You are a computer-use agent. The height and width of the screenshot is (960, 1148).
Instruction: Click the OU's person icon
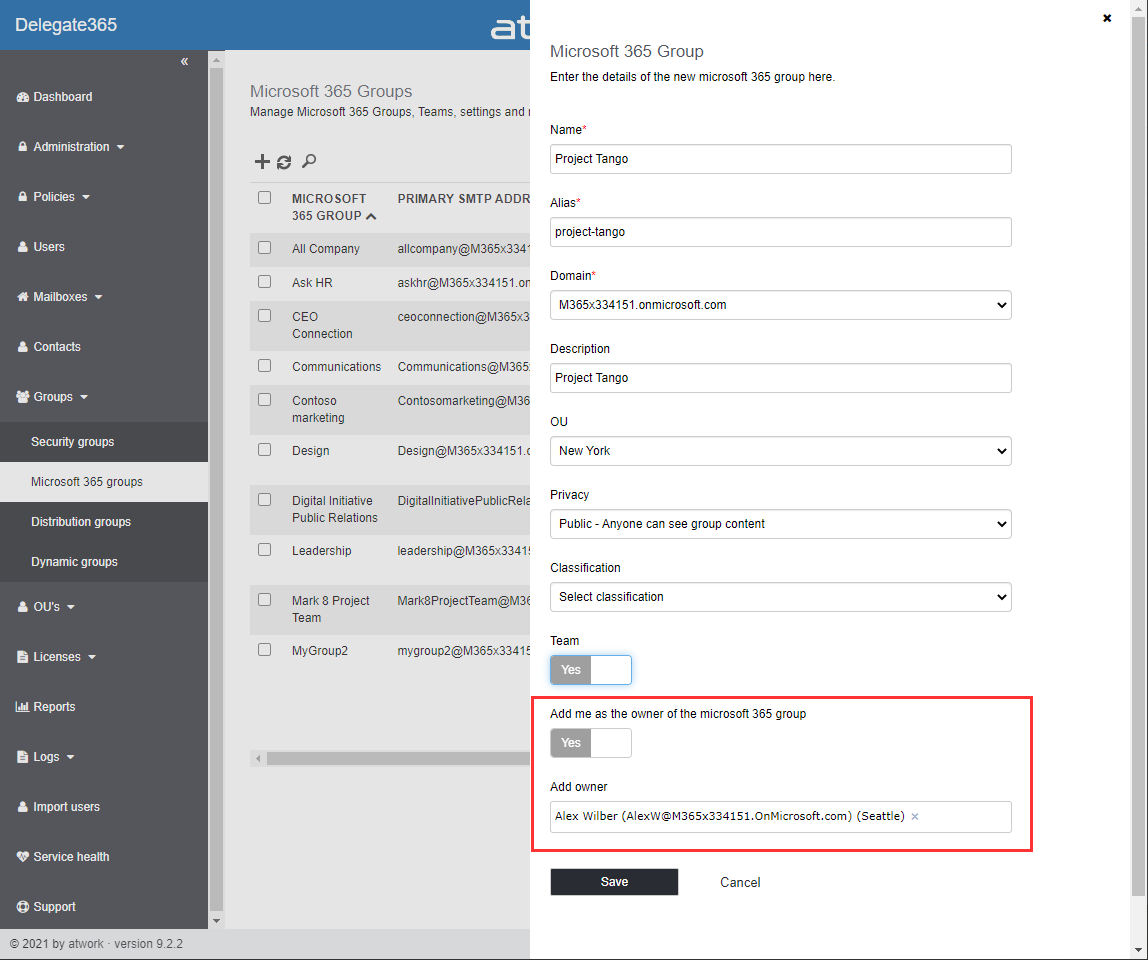click(23, 606)
